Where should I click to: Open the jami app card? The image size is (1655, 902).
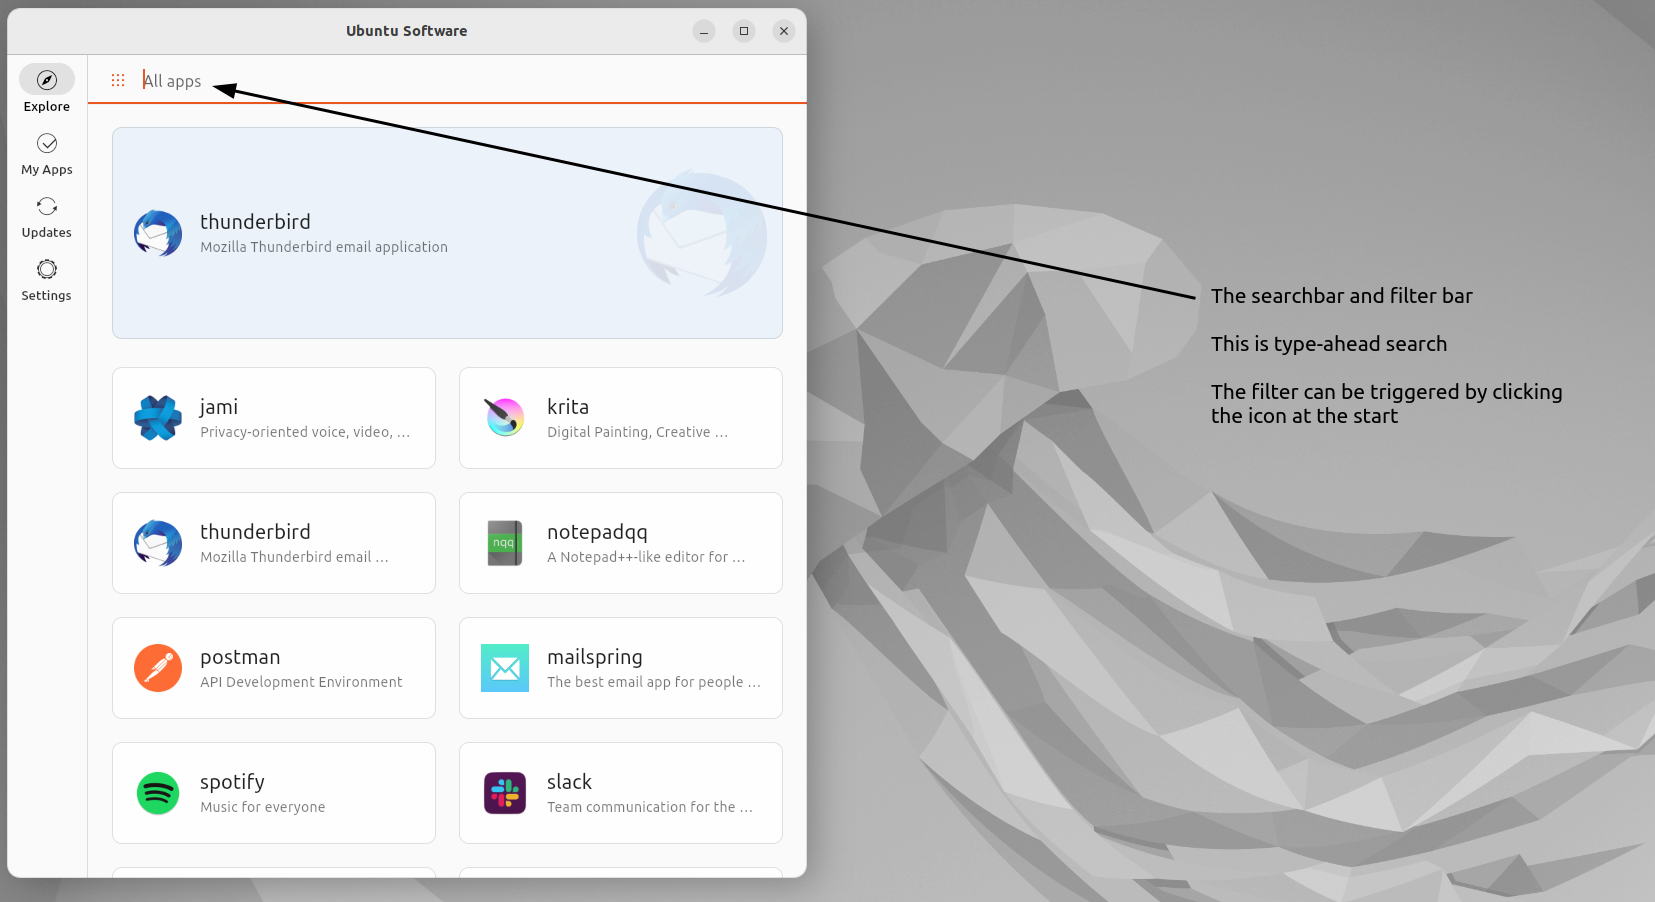(x=274, y=418)
